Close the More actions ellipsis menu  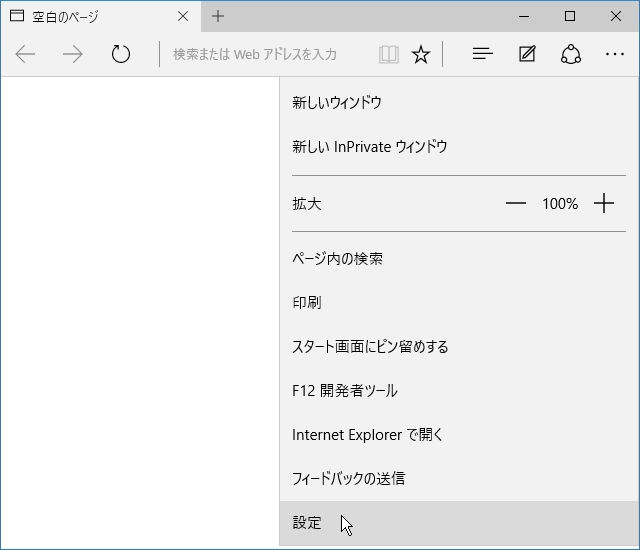(615, 54)
